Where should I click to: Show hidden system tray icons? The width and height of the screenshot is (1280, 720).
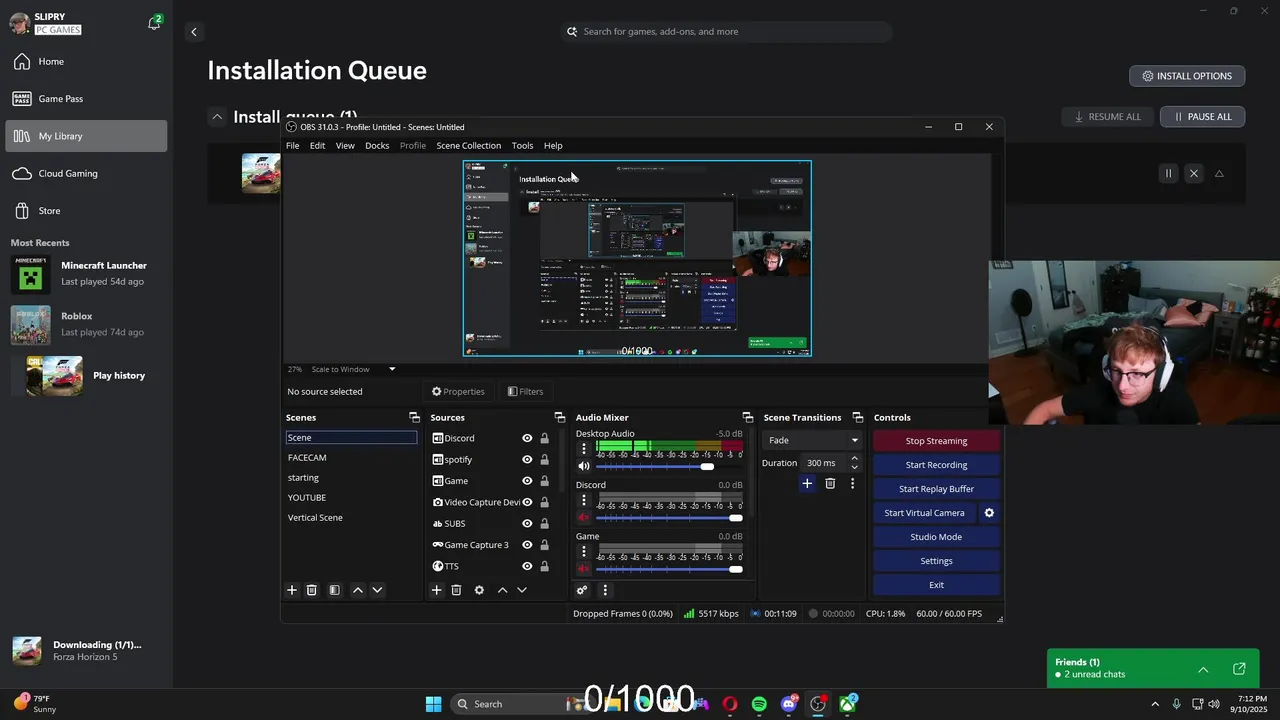tap(1155, 704)
